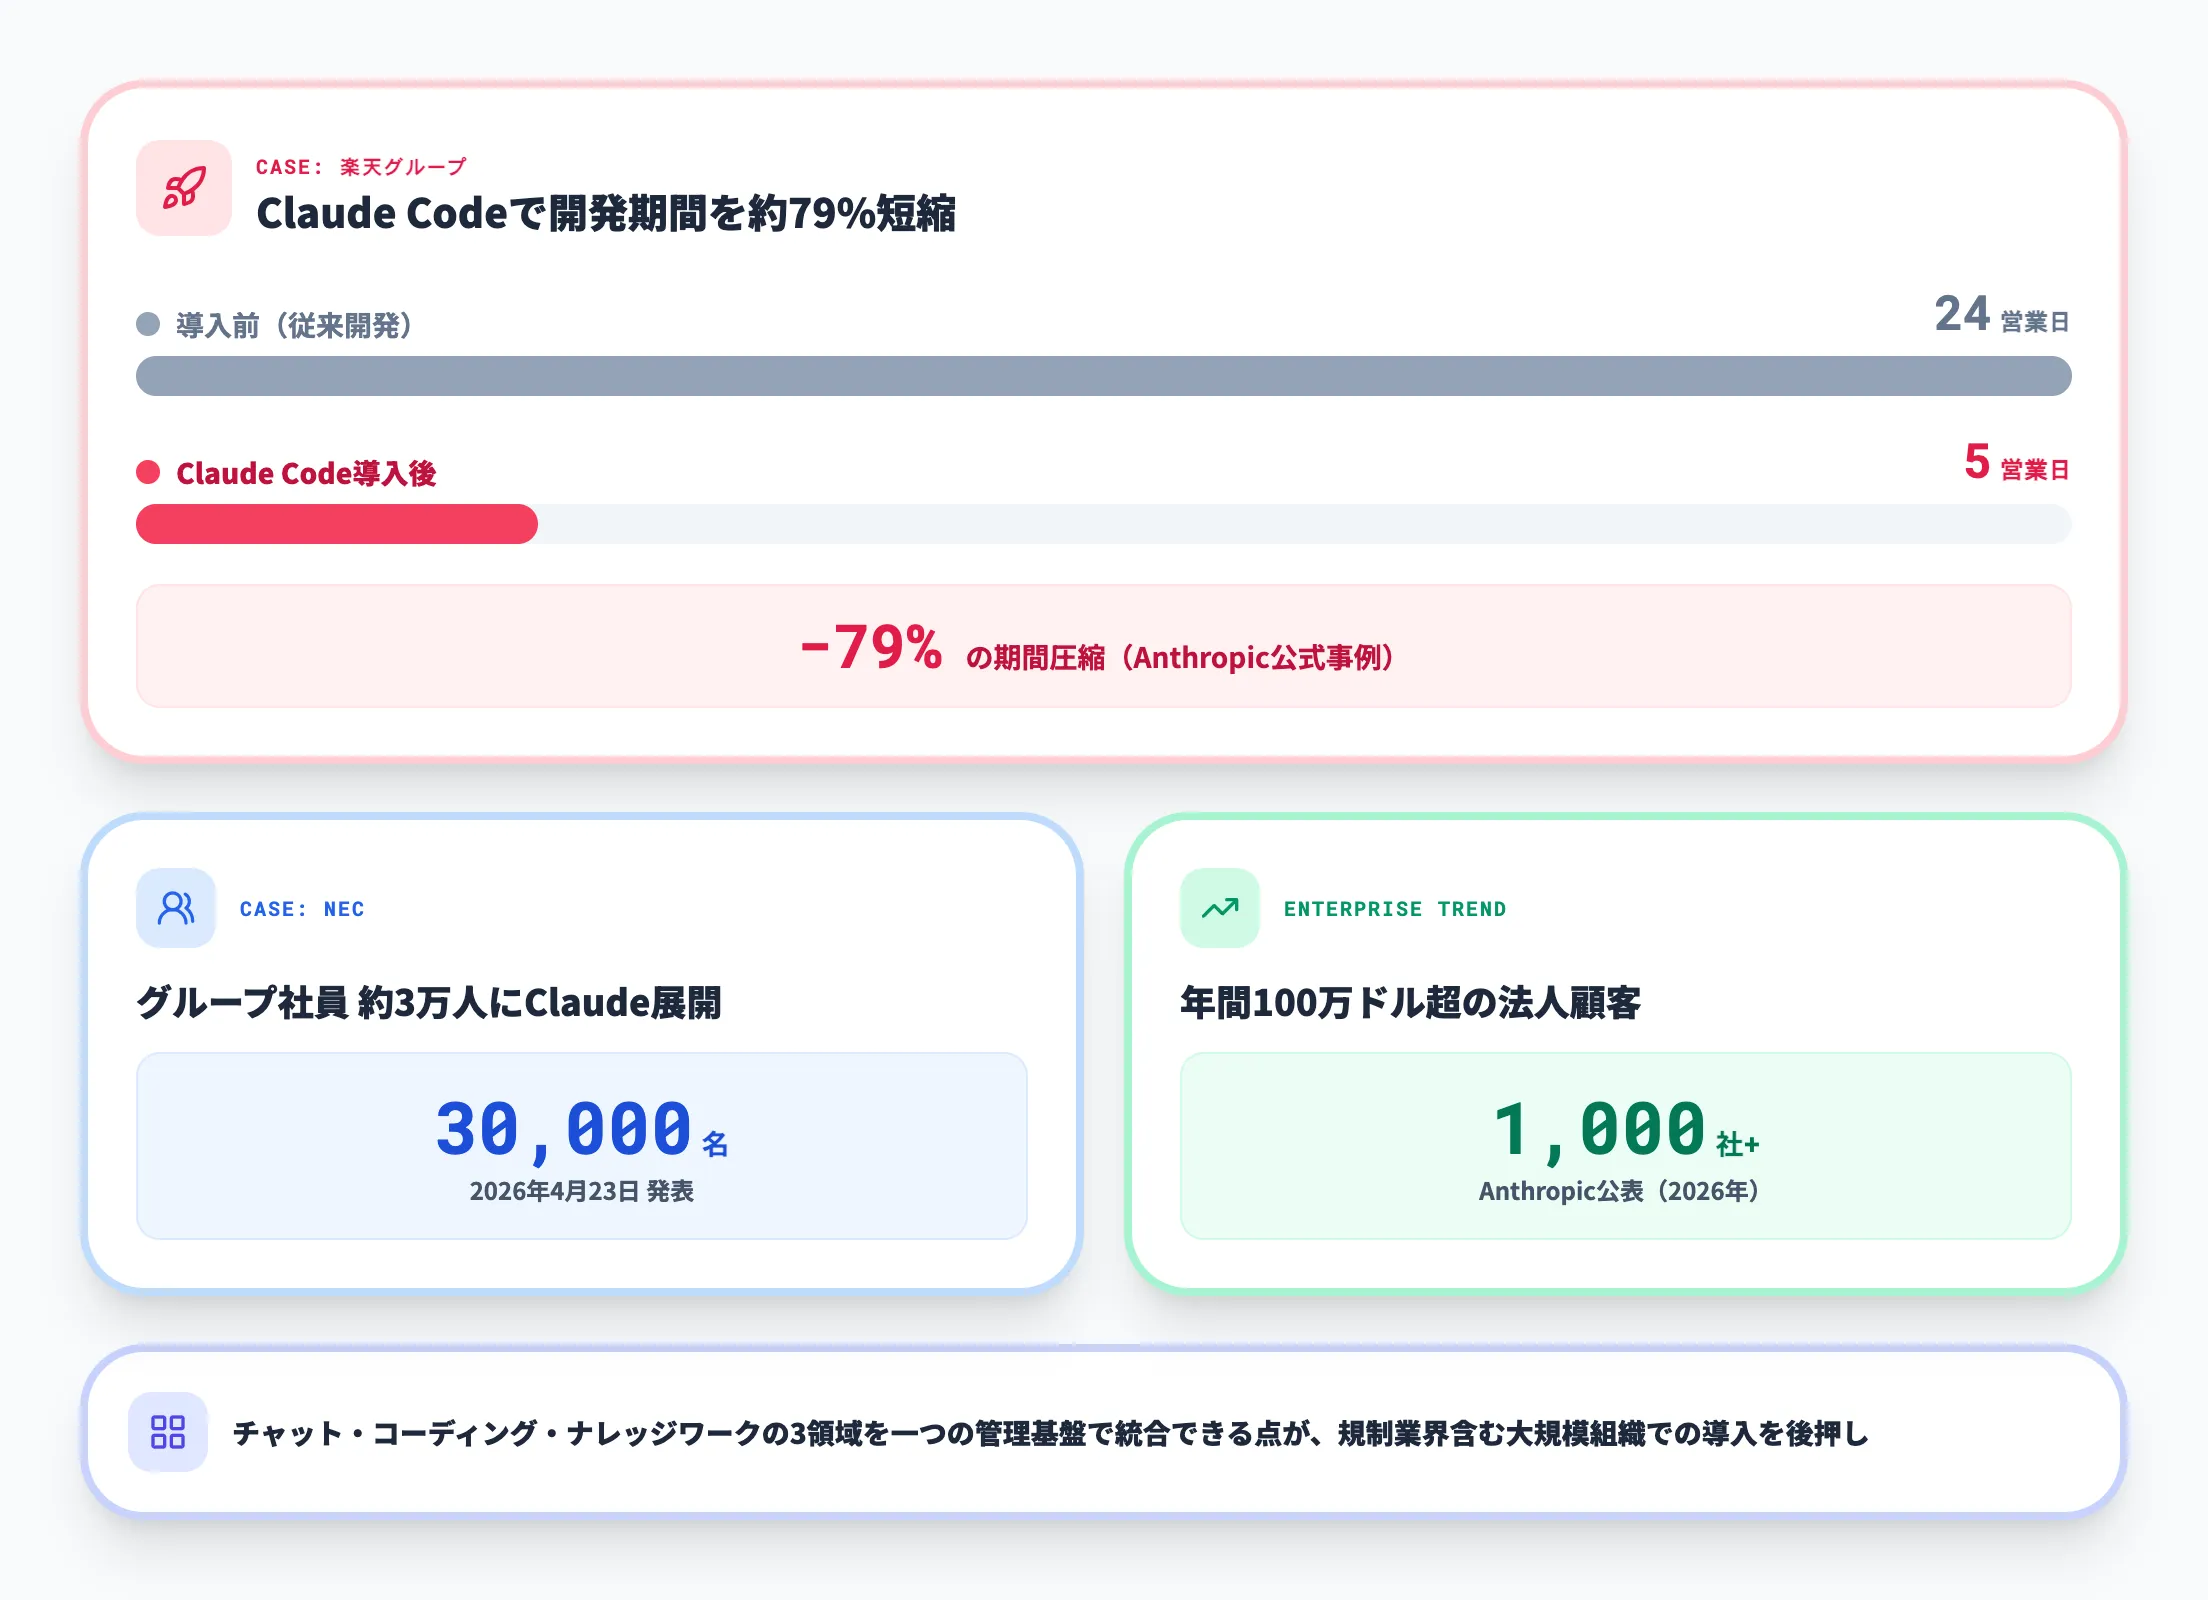Click the rocket icon in the Rakuten case card
Screen dimensions: 2208x1600
pyautogui.click(x=184, y=188)
